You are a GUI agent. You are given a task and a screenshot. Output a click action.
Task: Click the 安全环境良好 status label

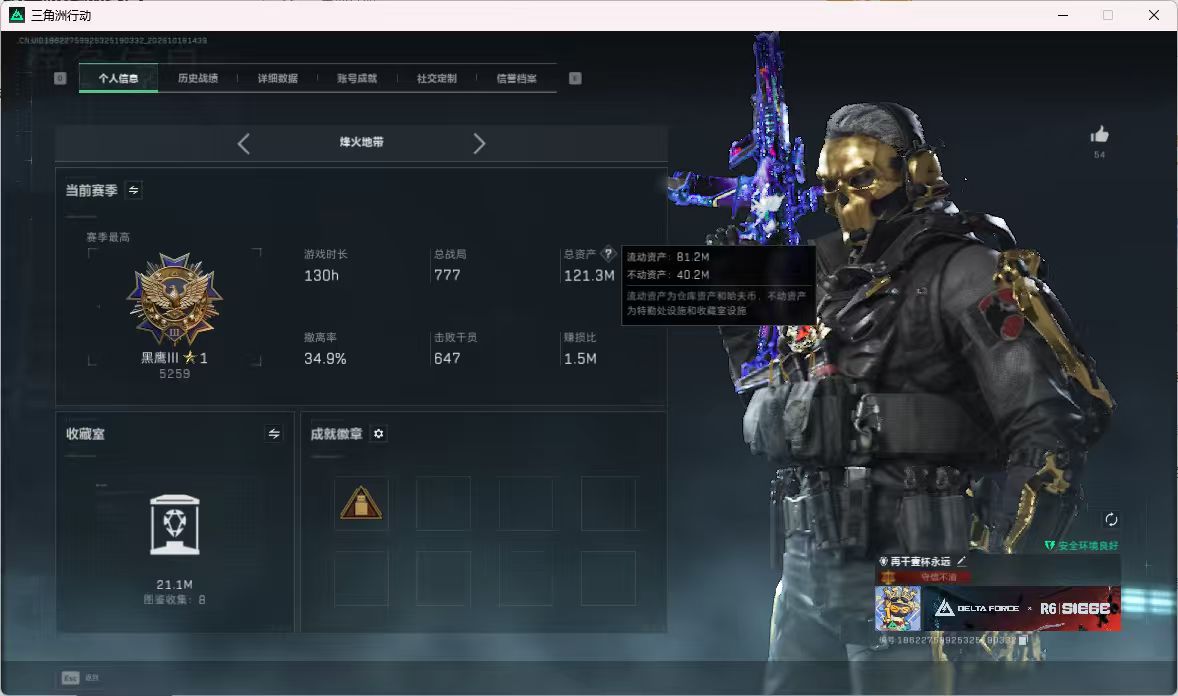[x=1088, y=546]
